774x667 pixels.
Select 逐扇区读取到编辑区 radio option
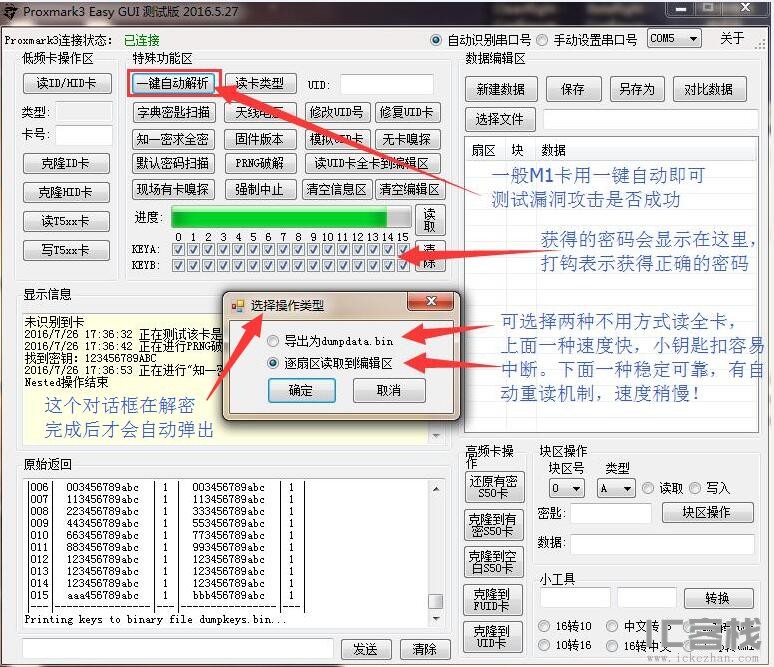pyautogui.click(x=272, y=363)
